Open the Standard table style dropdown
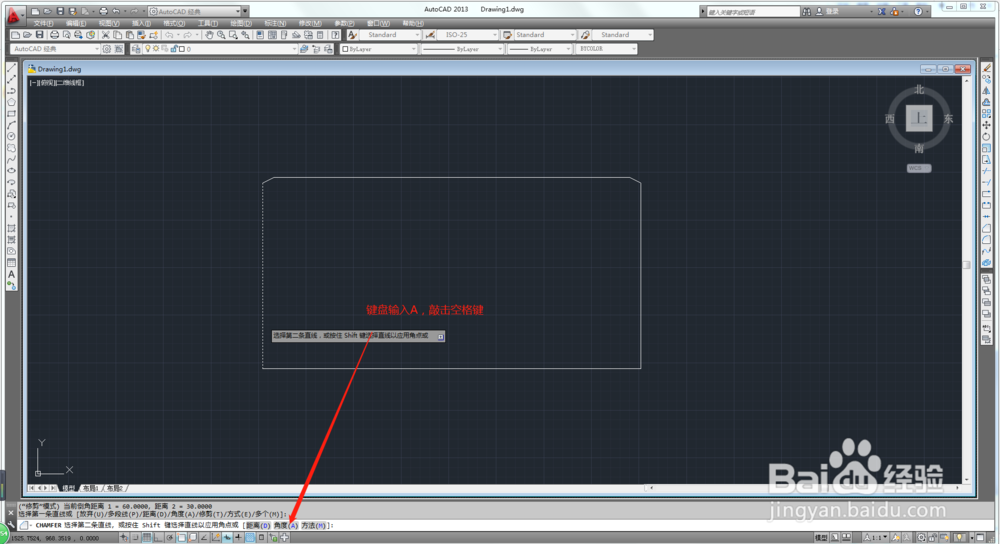This screenshot has height=544, width=1000. 544,35
